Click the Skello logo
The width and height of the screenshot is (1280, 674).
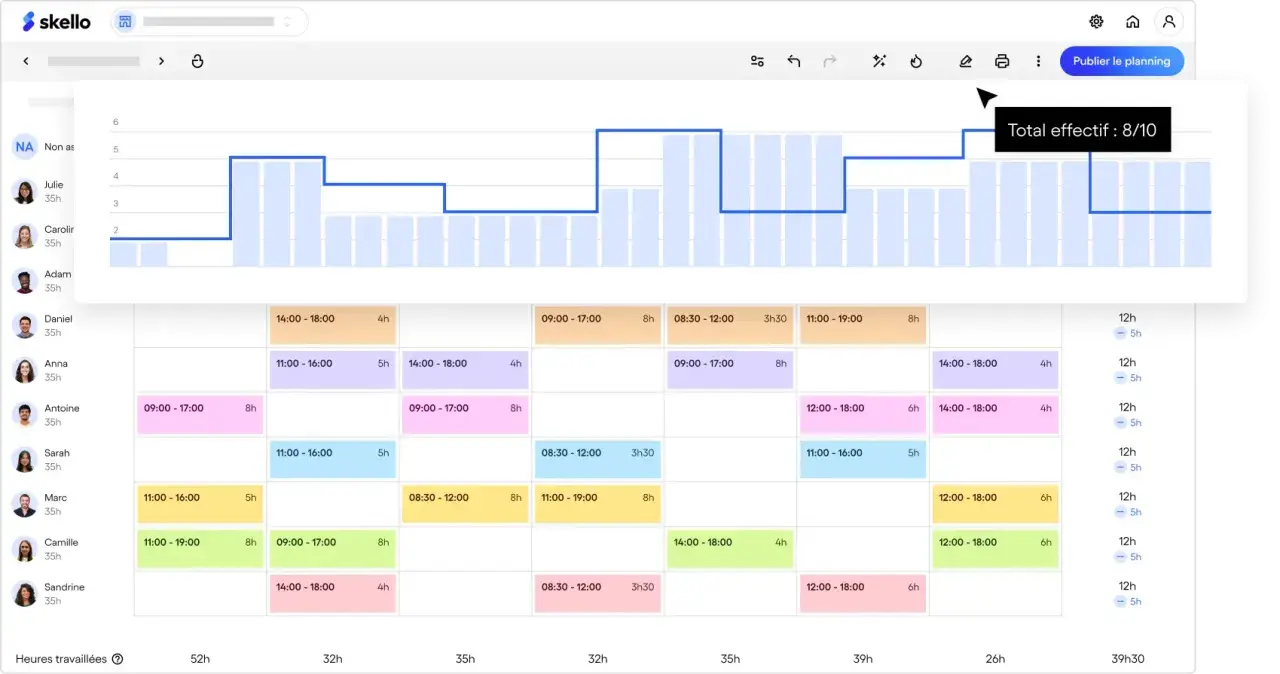56,21
